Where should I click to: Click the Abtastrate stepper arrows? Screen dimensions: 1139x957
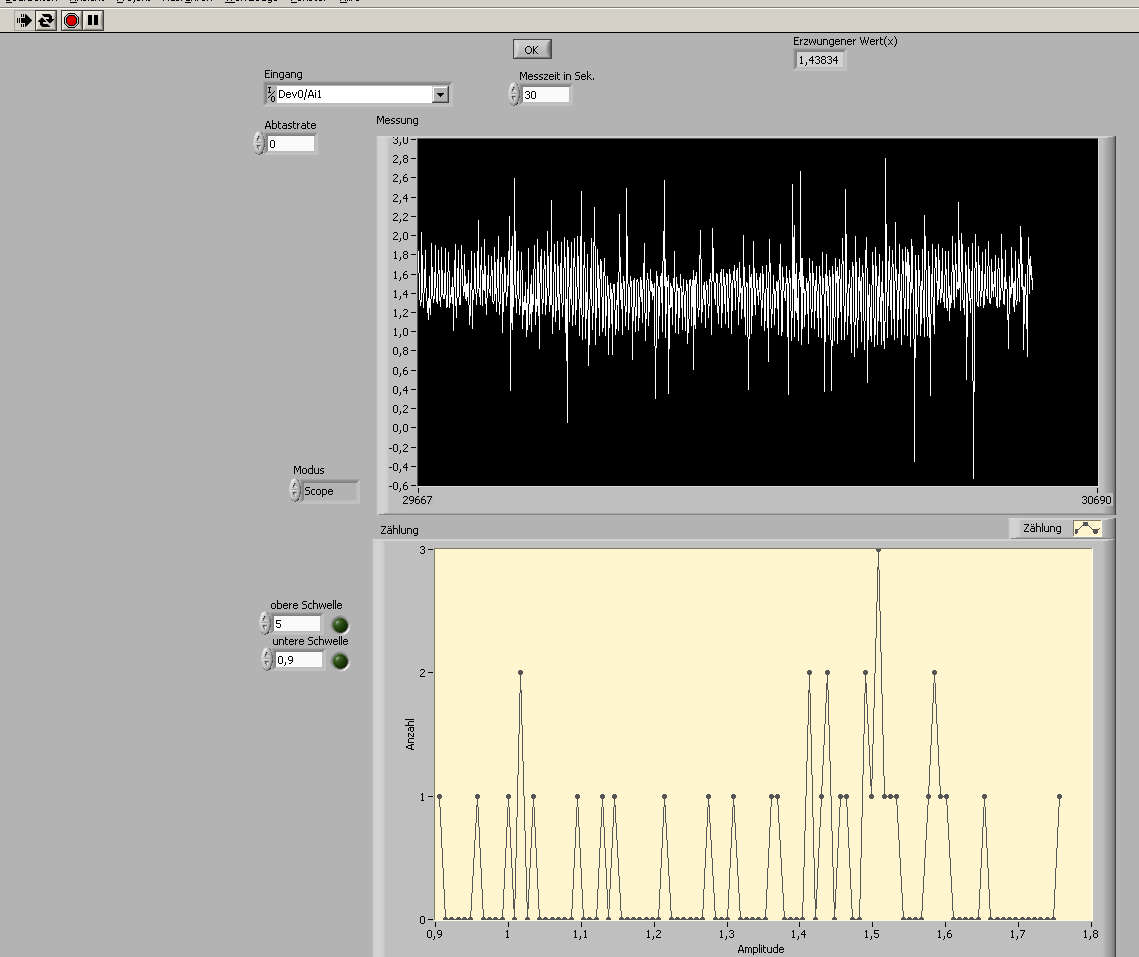point(259,144)
